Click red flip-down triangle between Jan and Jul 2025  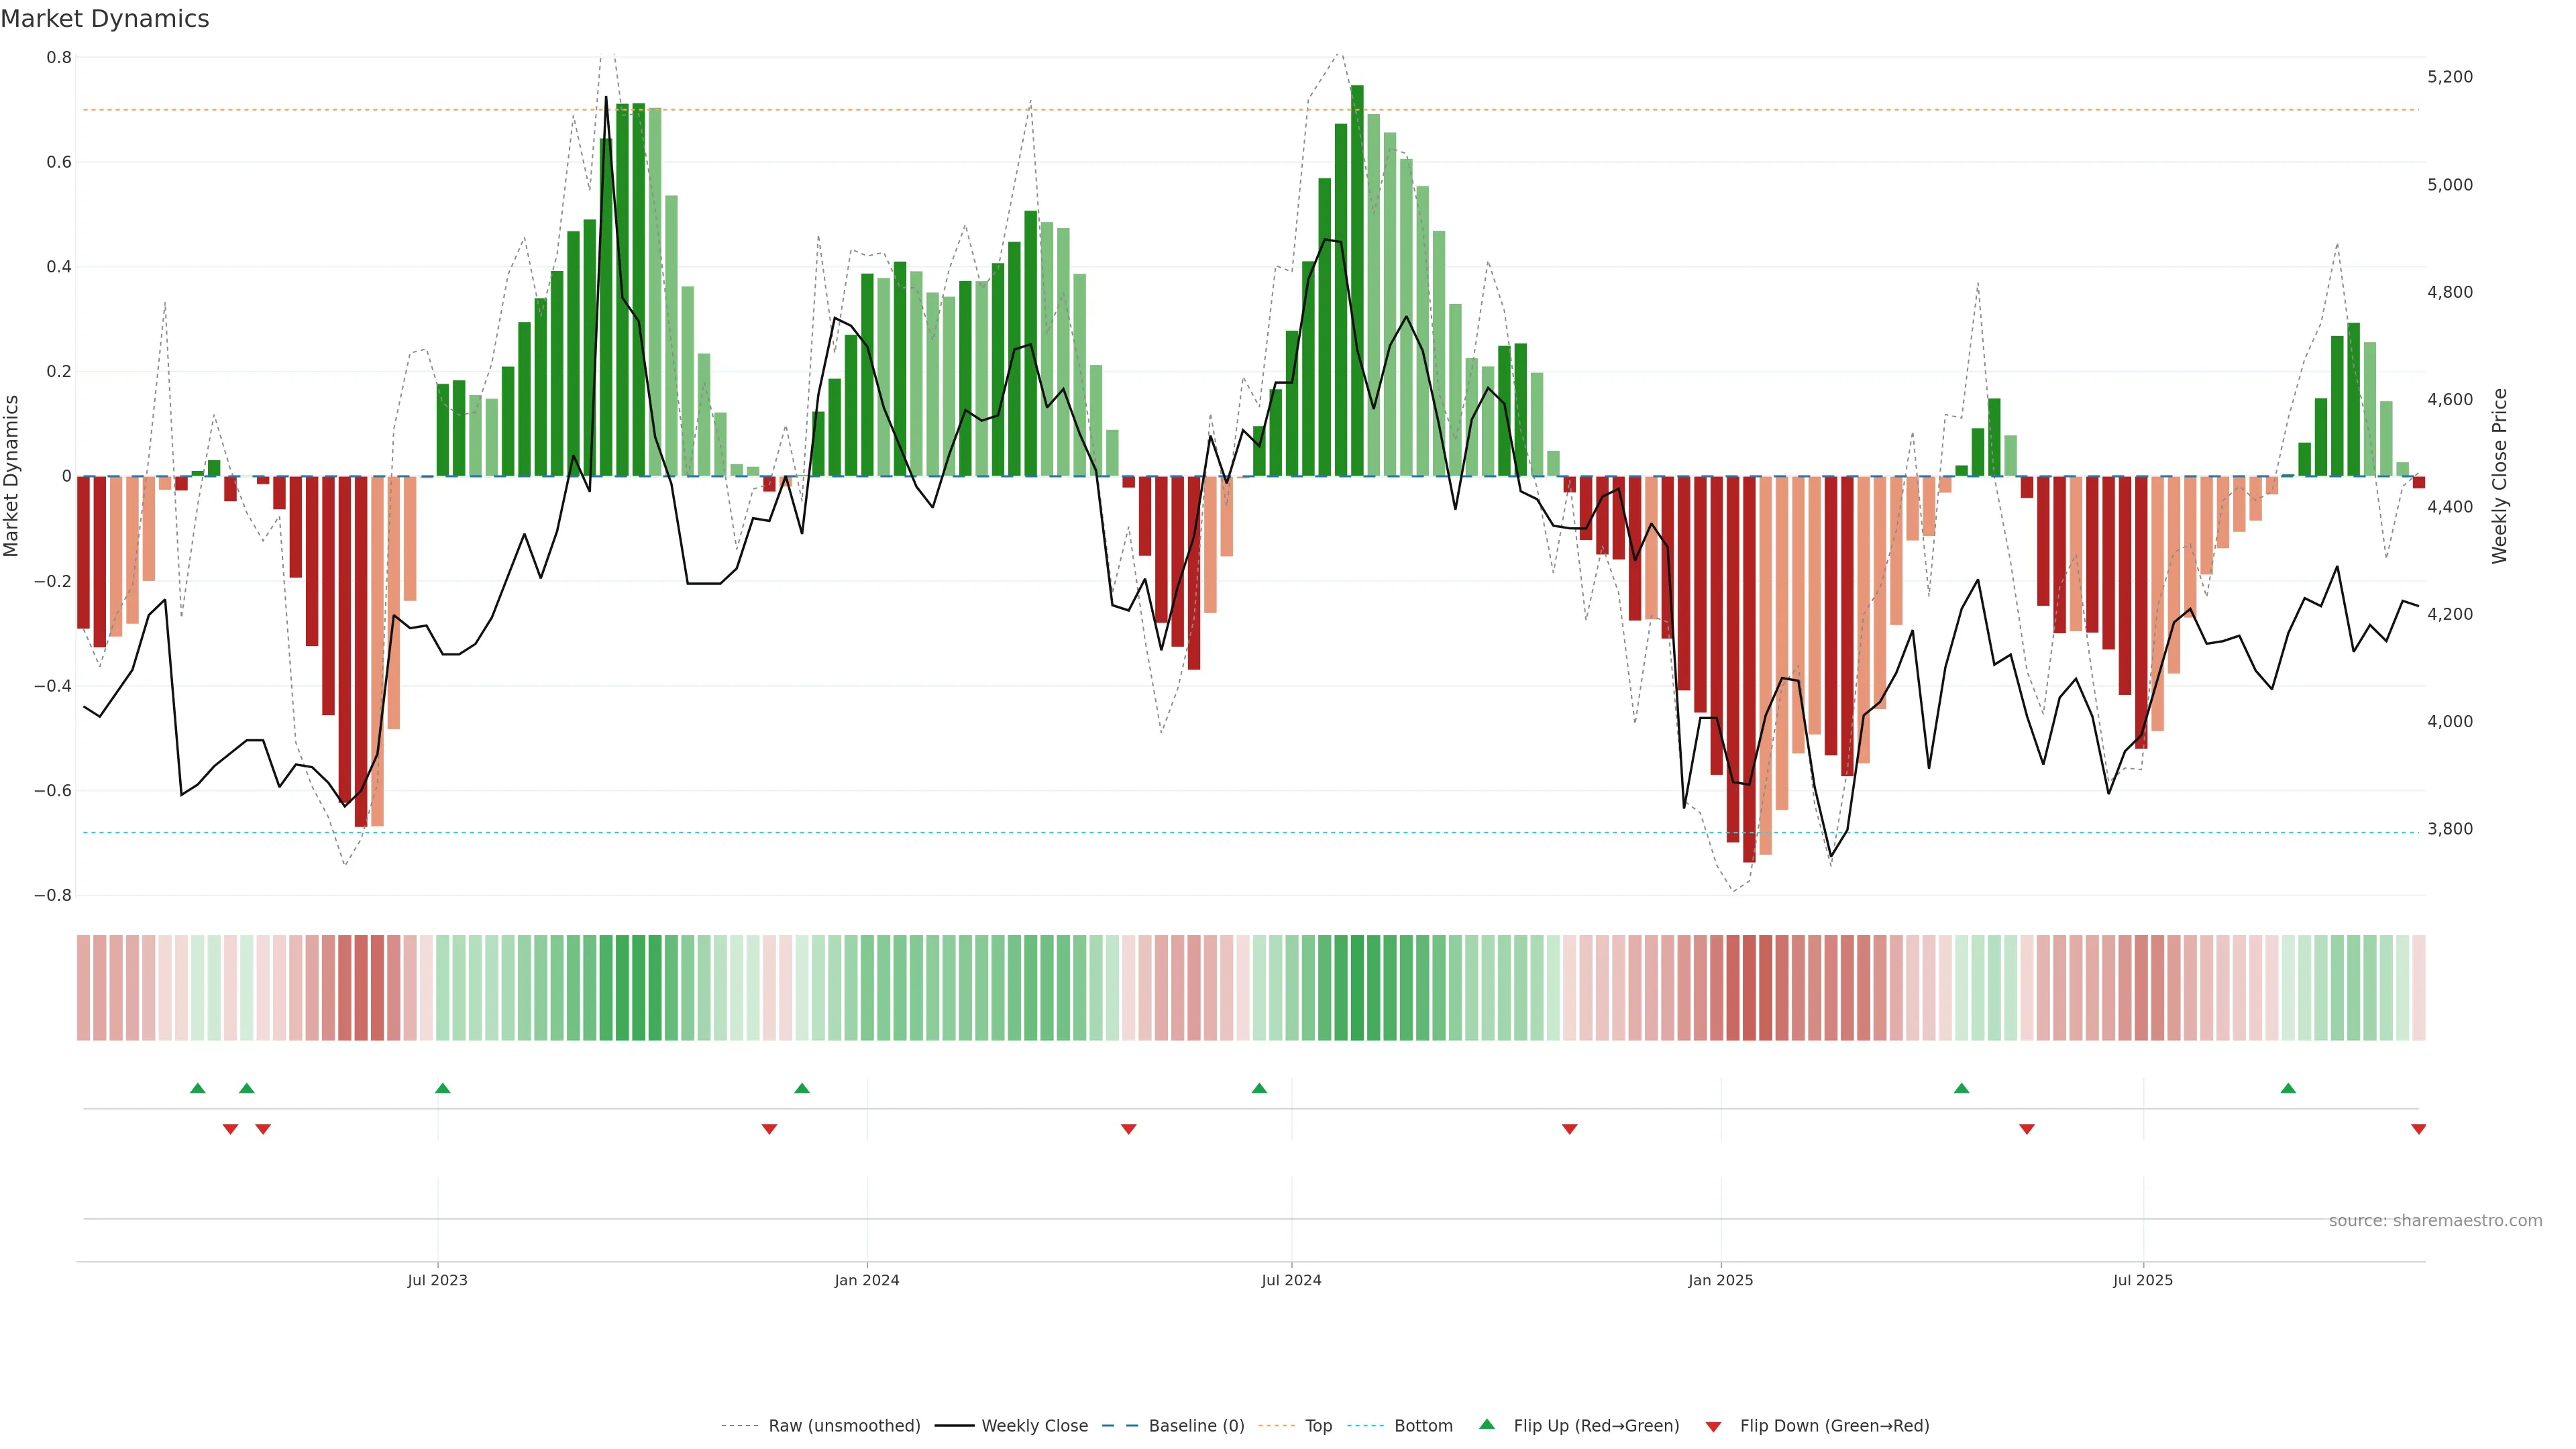2027,1129
